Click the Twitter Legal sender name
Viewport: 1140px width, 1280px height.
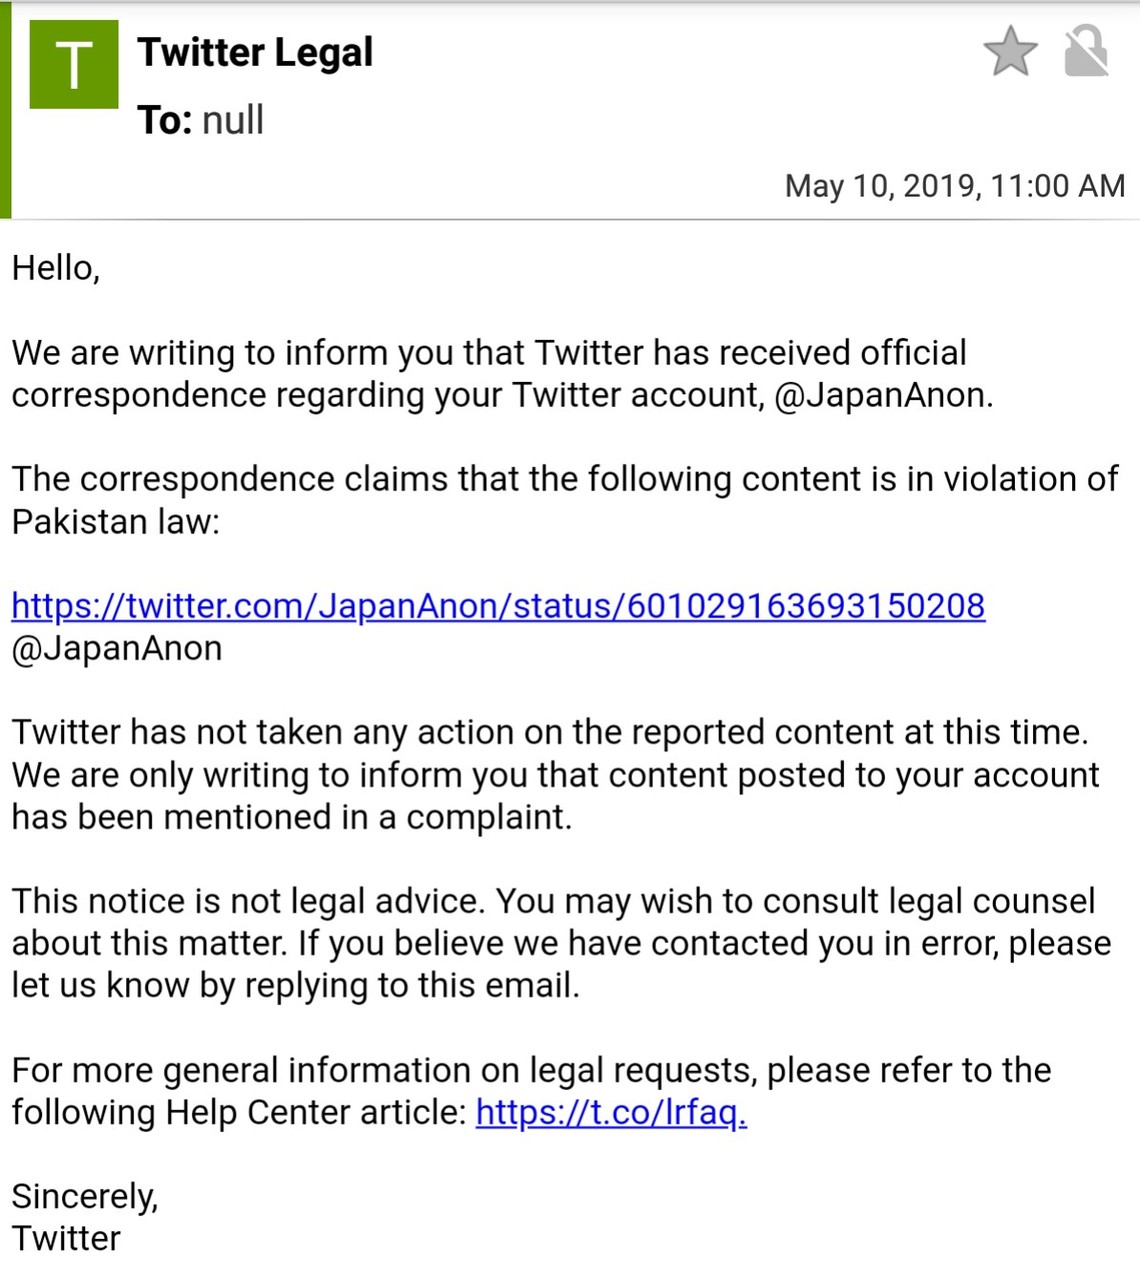[x=255, y=52]
